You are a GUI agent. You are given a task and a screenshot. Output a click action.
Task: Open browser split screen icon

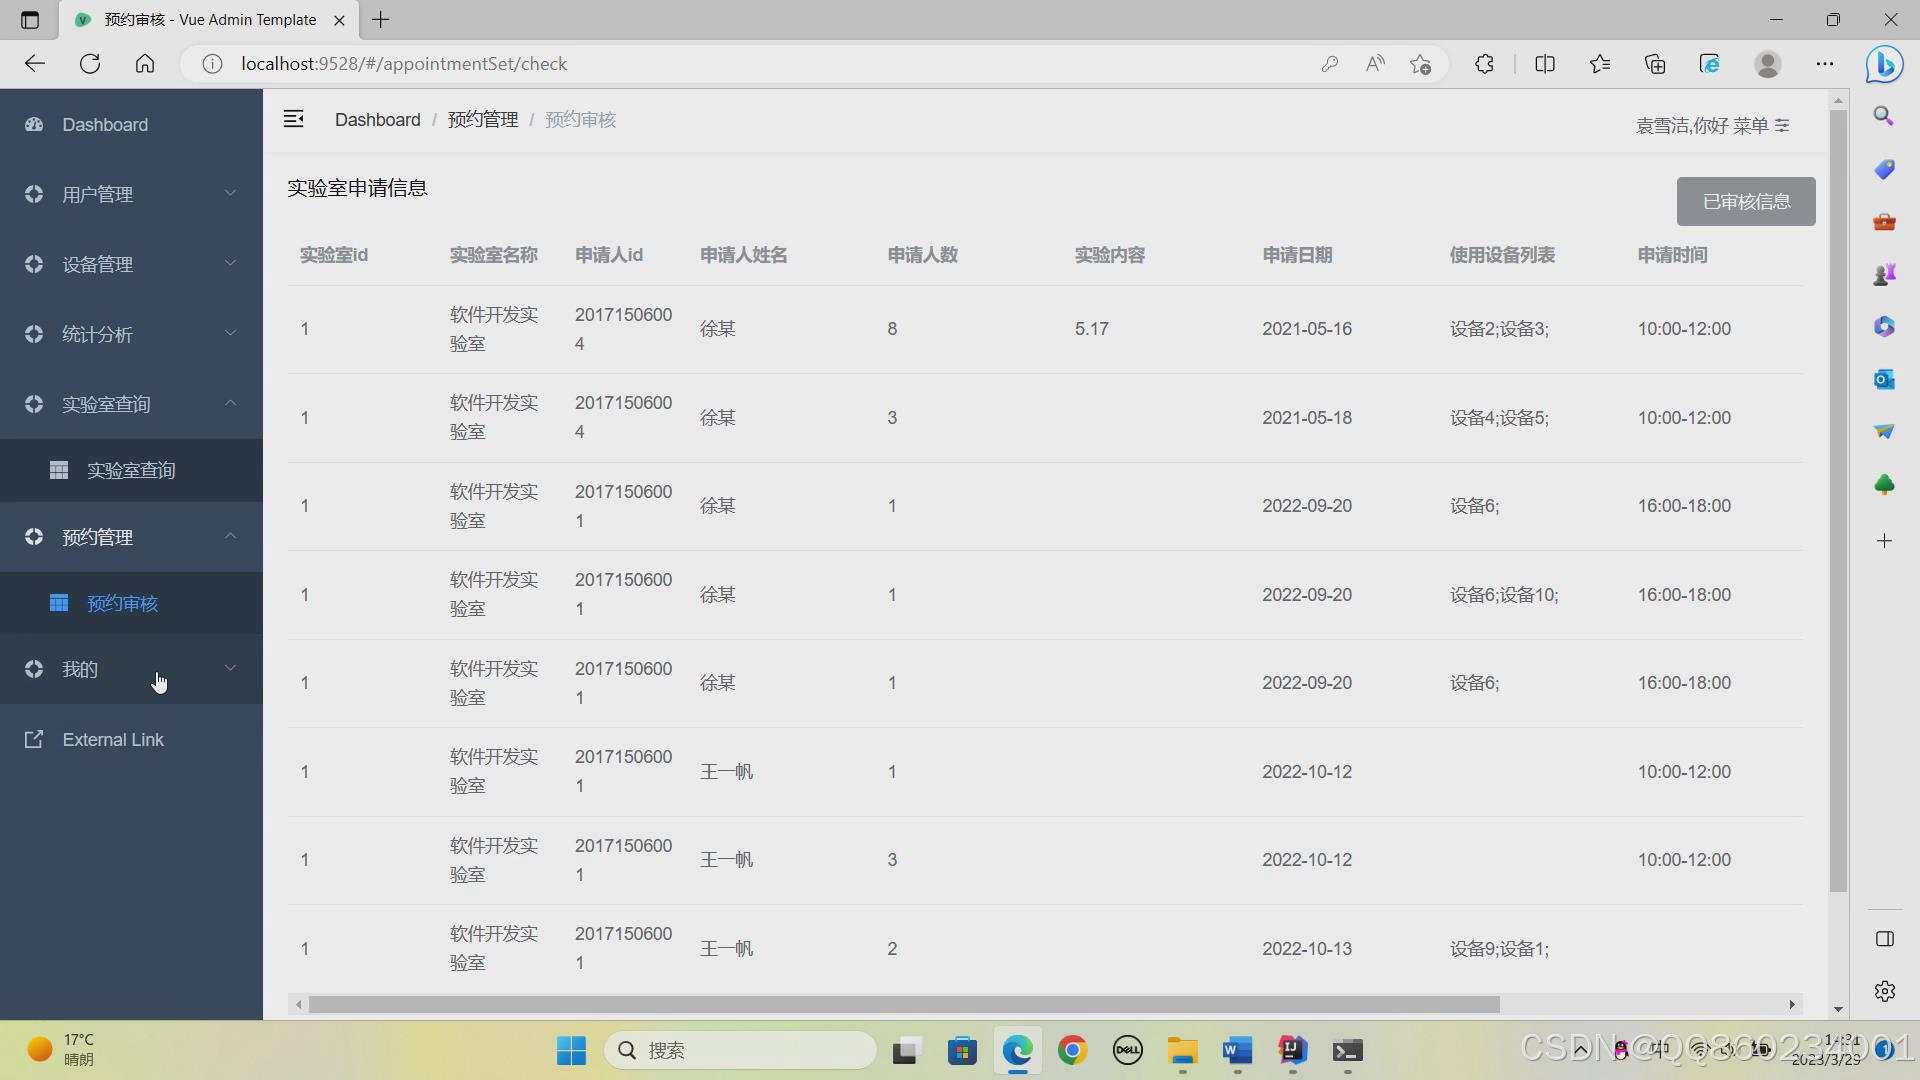point(1544,64)
